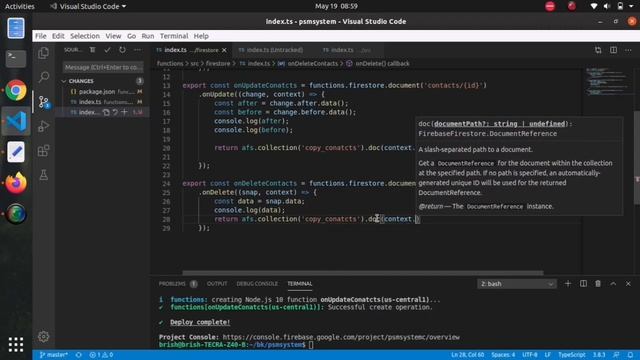Open Firebase Project Console URL in terminal
This screenshot has height=360, width=640.
pyautogui.click(x=341, y=337)
